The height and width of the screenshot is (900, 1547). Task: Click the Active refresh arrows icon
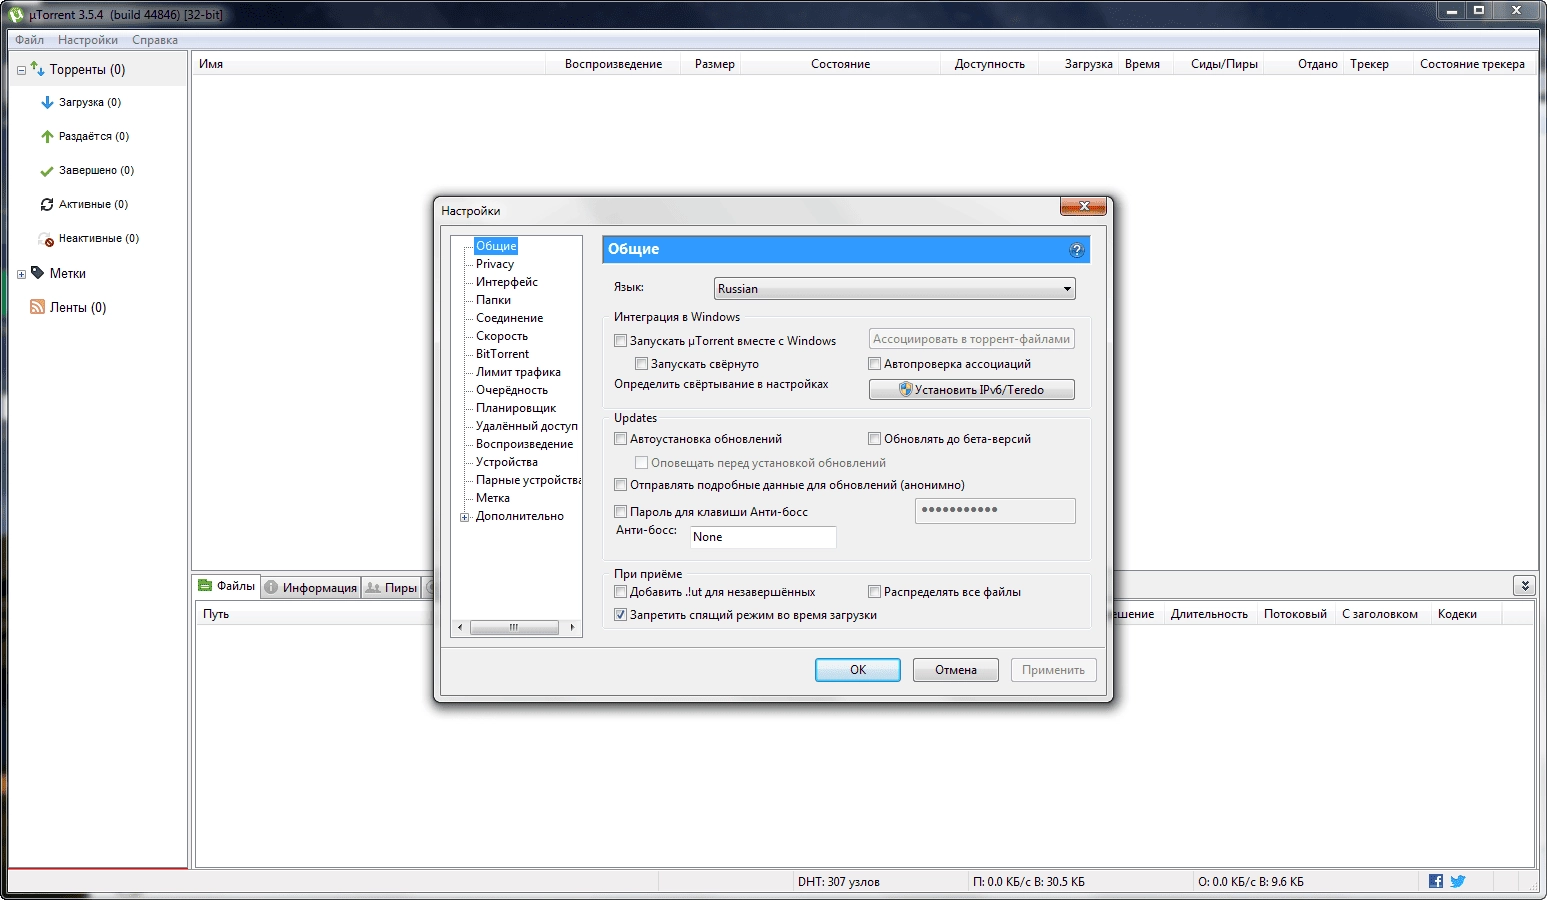coord(47,204)
